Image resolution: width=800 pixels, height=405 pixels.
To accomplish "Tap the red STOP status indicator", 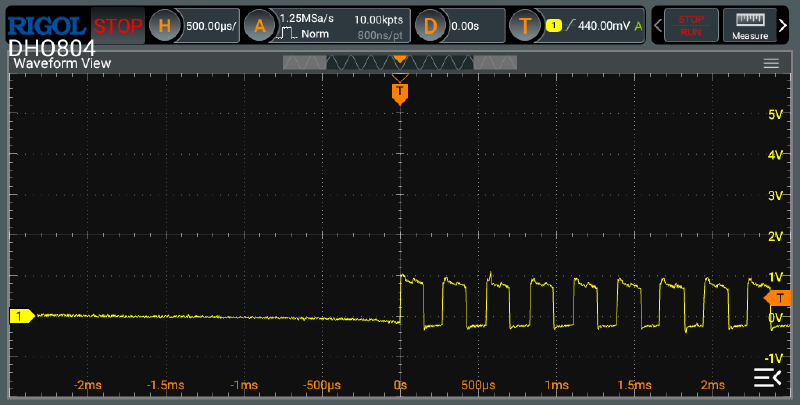I will tap(118, 25).
